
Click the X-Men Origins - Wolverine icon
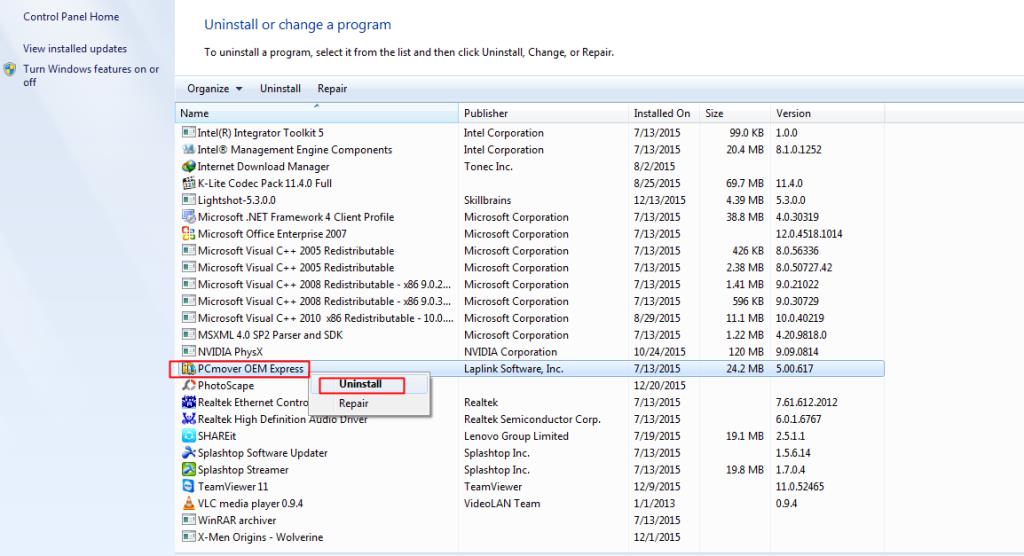click(189, 537)
